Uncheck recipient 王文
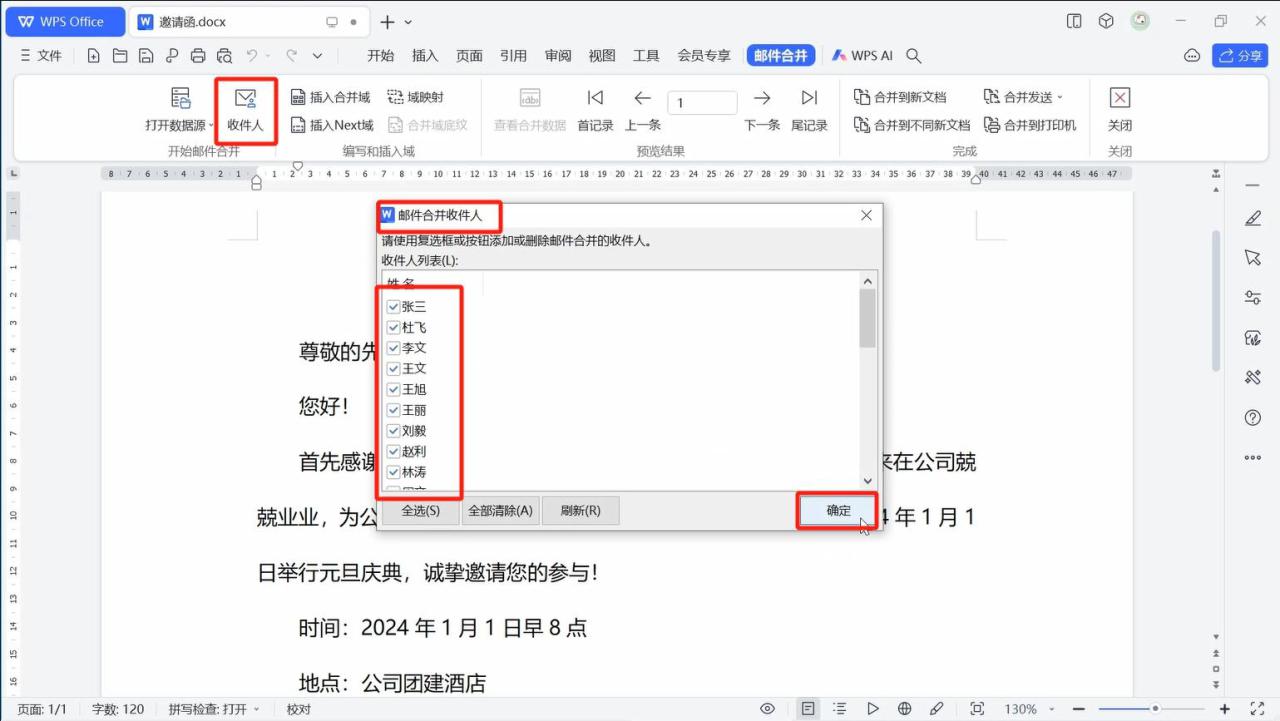The height and width of the screenshot is (721, 1280). 393,368
